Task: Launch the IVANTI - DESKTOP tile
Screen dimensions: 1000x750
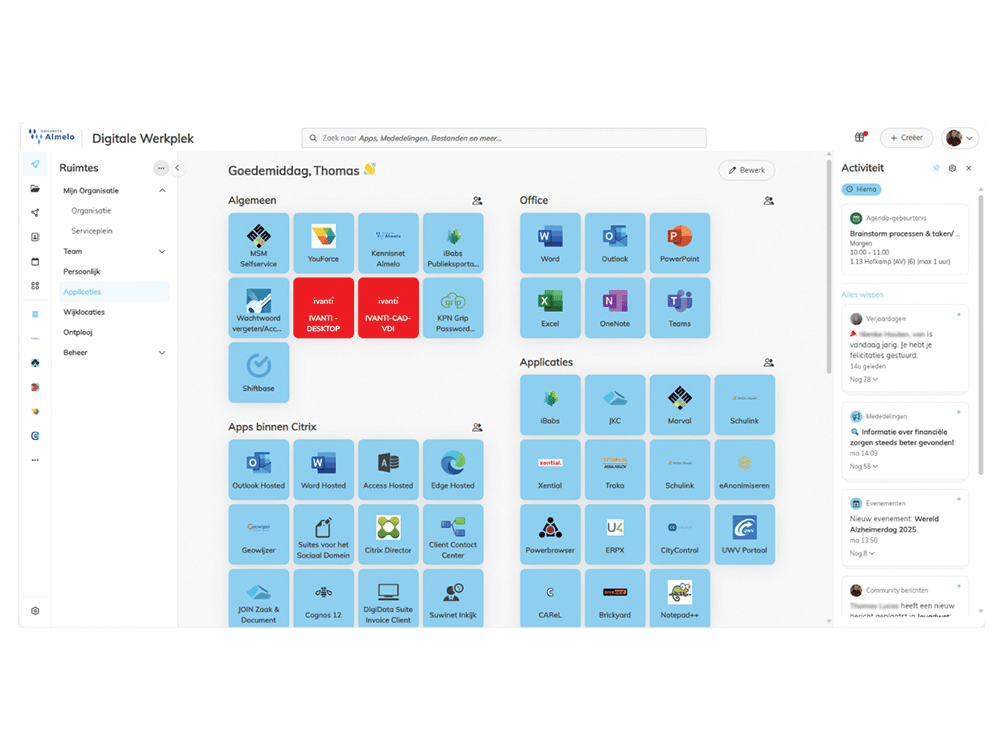Action: pyautogui.click(x=323, y=308)
